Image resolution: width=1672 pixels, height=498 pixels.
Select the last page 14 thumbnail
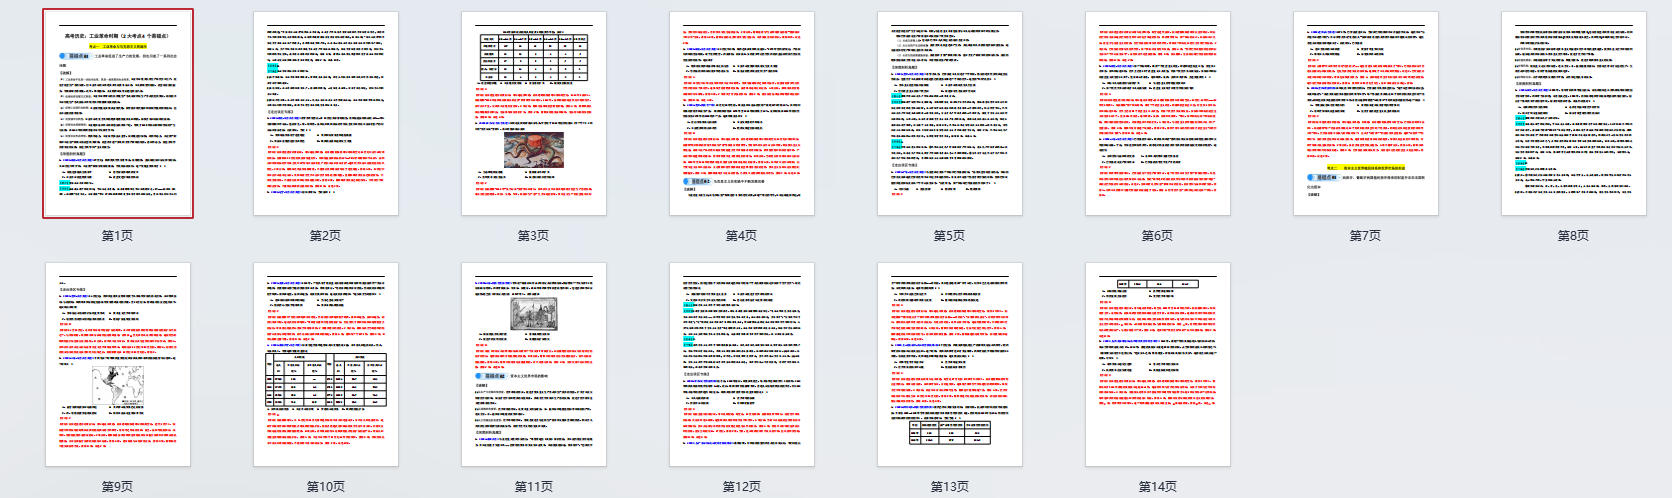coord(1158,365)
